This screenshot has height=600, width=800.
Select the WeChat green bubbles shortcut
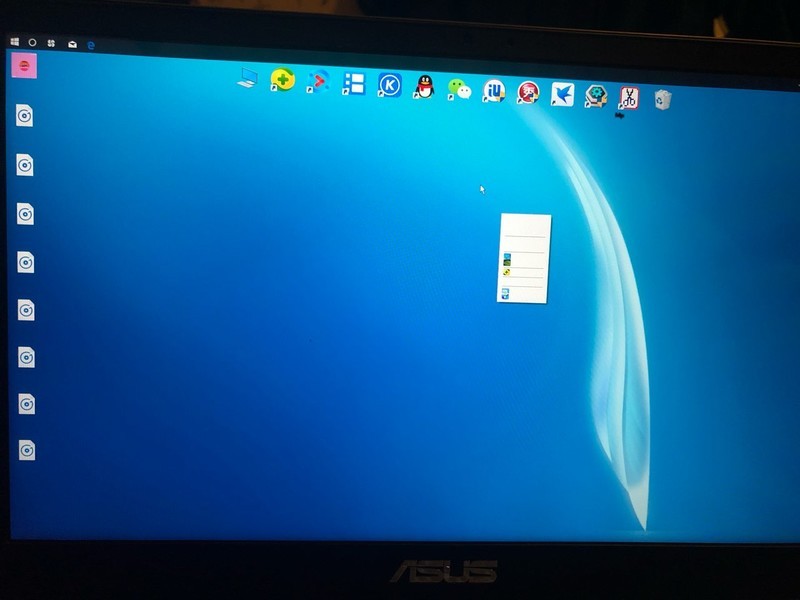point(459,89)
